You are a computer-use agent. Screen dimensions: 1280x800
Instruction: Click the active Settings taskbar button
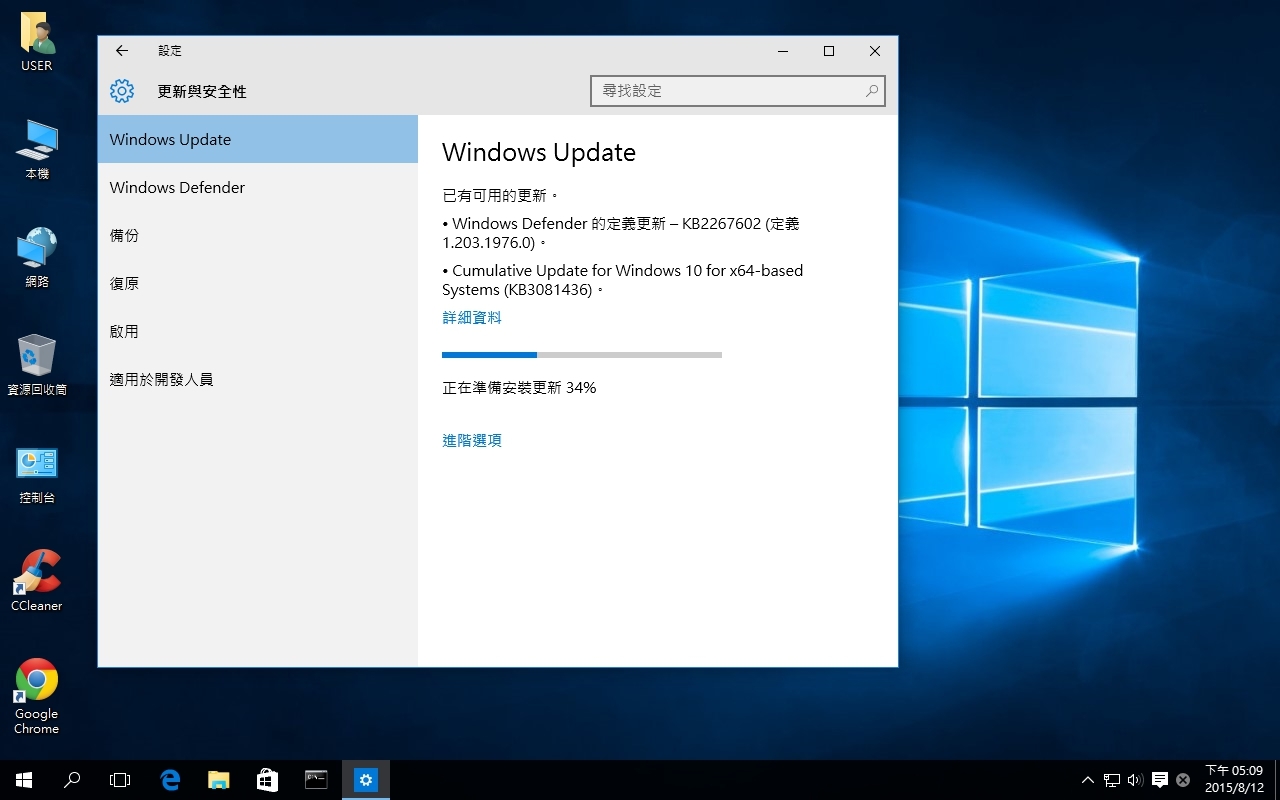point(366,780)
